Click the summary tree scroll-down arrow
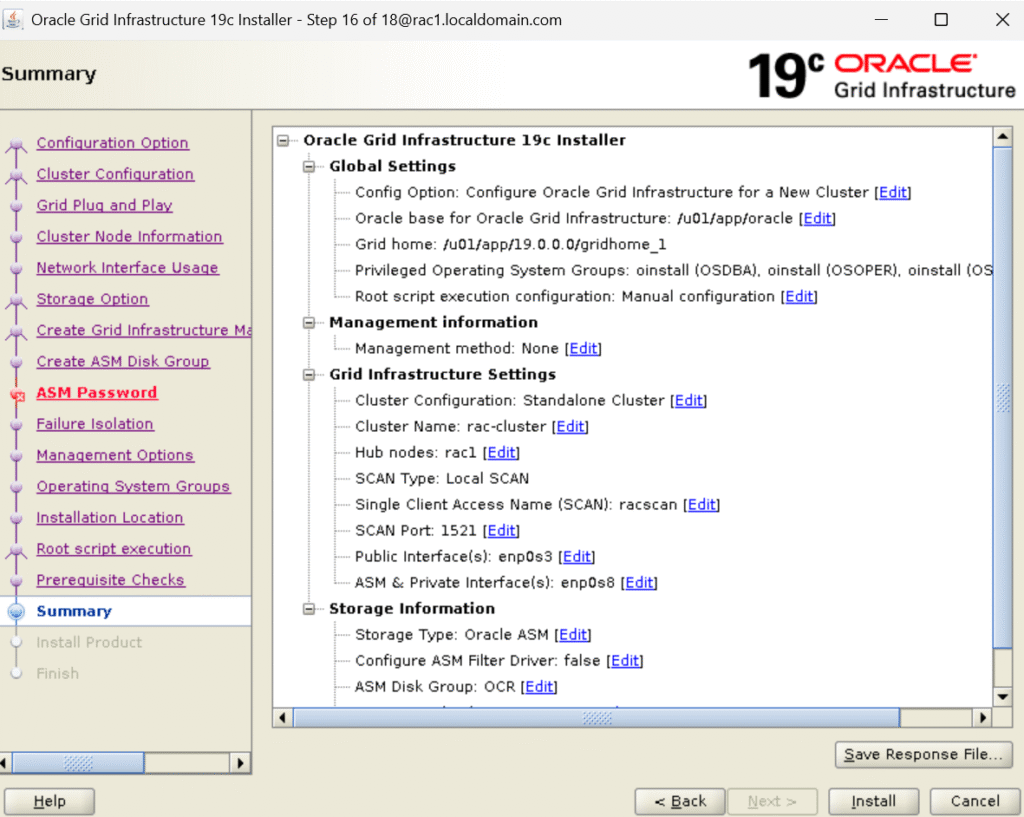The width and height of the screenshot is (1024, 817). [x=1002, y=696]
